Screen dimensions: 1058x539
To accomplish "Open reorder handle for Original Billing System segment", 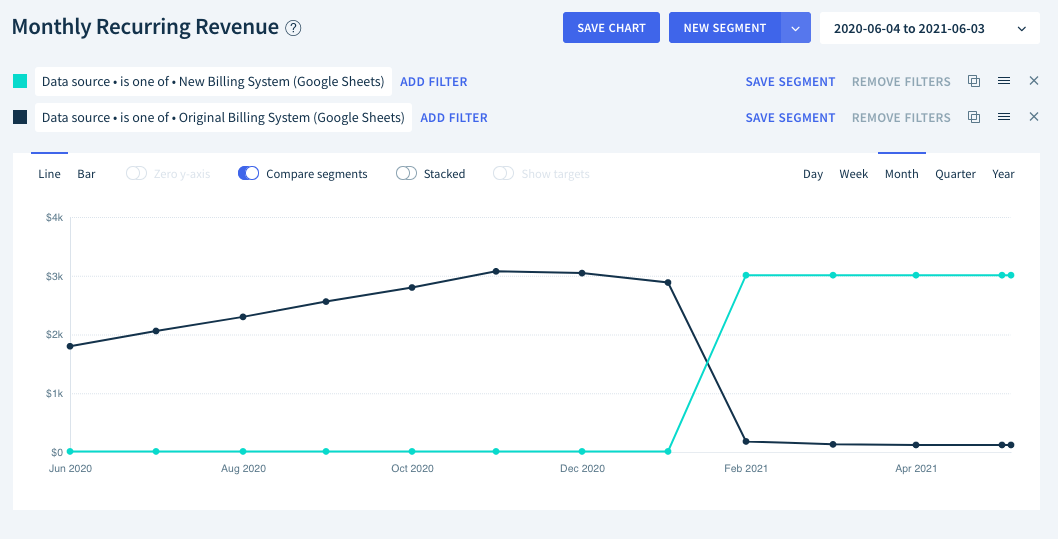I will 1004,117.
